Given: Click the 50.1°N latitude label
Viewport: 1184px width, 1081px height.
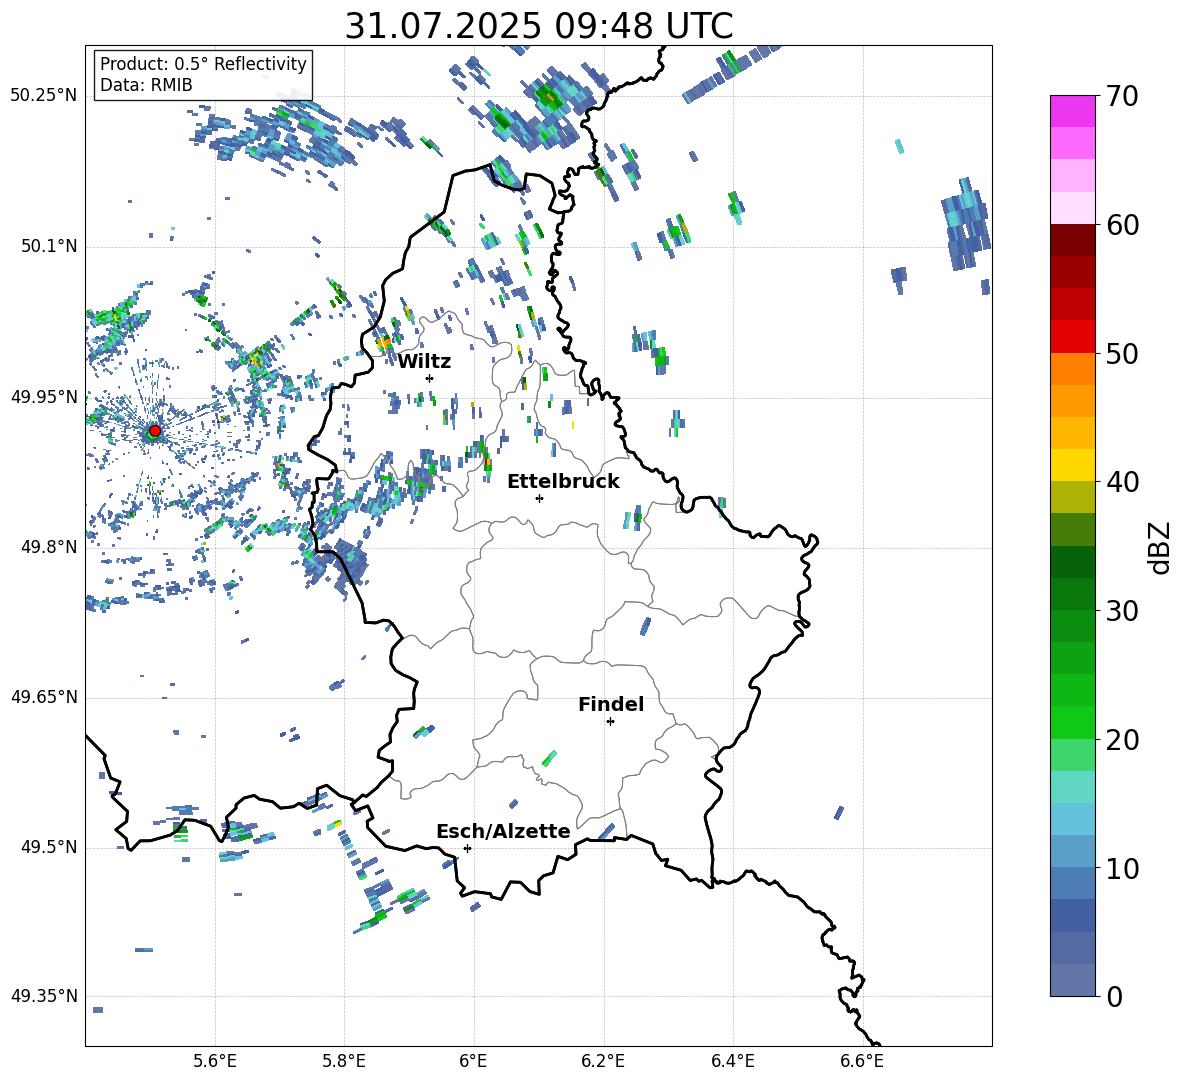Looking at the screenshot, I should (x=50, y=247).
